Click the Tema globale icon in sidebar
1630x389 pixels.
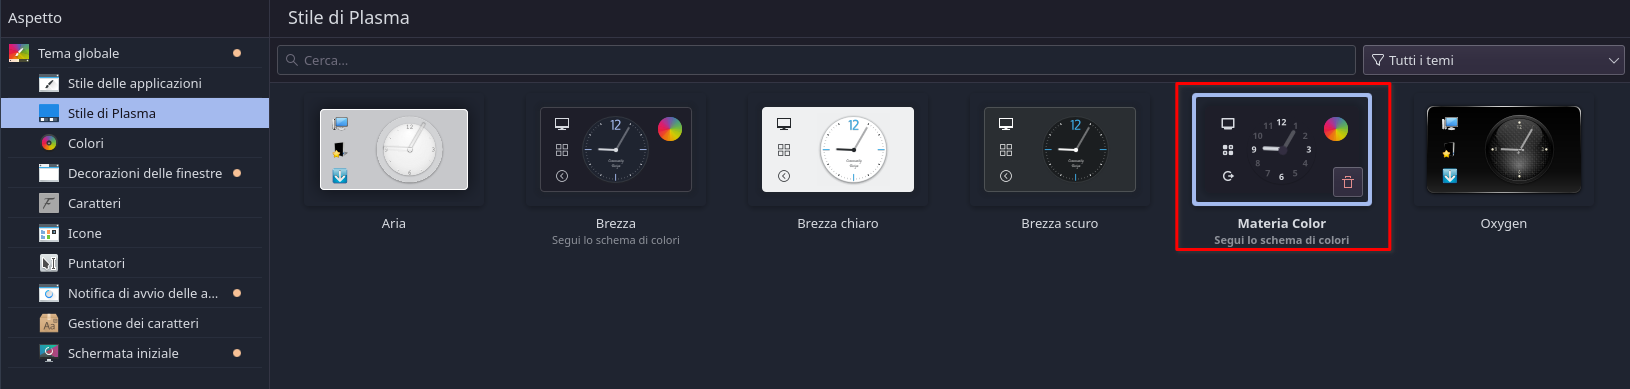[19, 53]
